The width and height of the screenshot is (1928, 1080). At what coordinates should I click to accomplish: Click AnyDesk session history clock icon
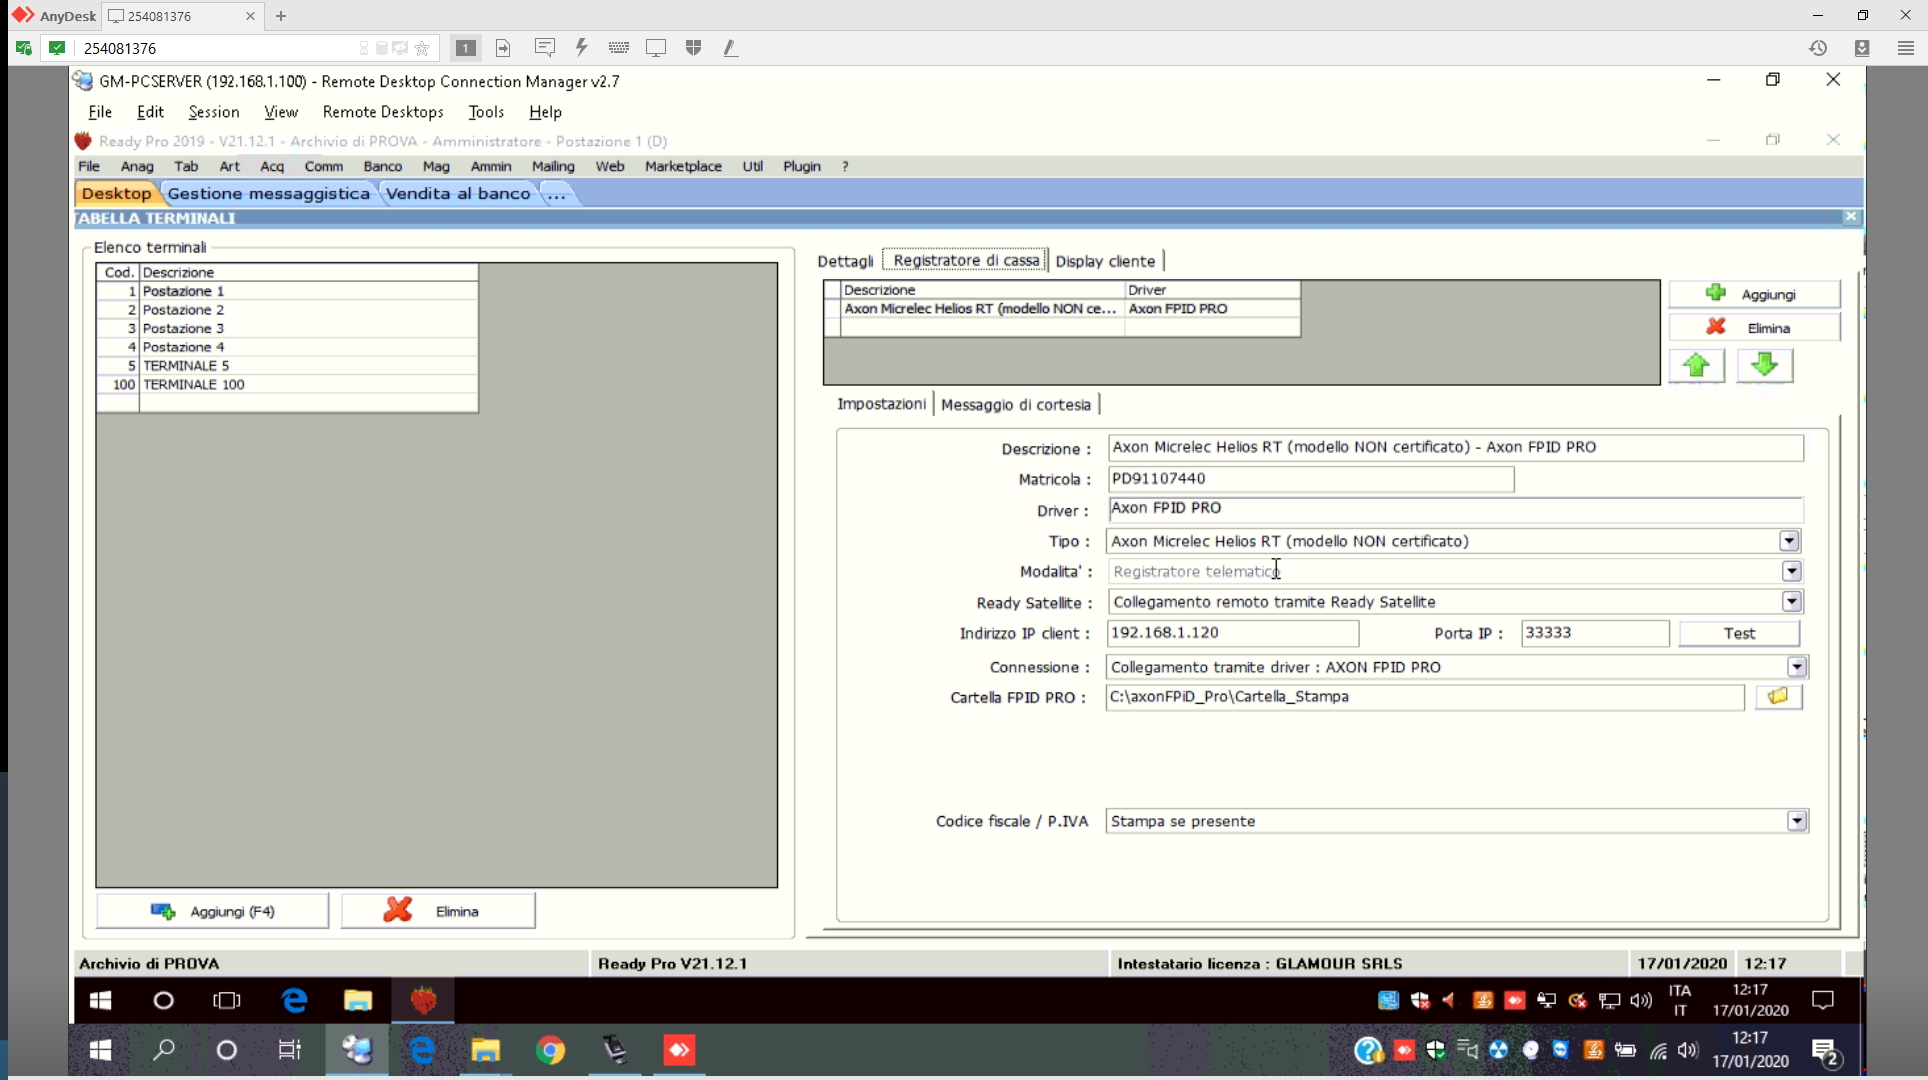point(1818,47)
